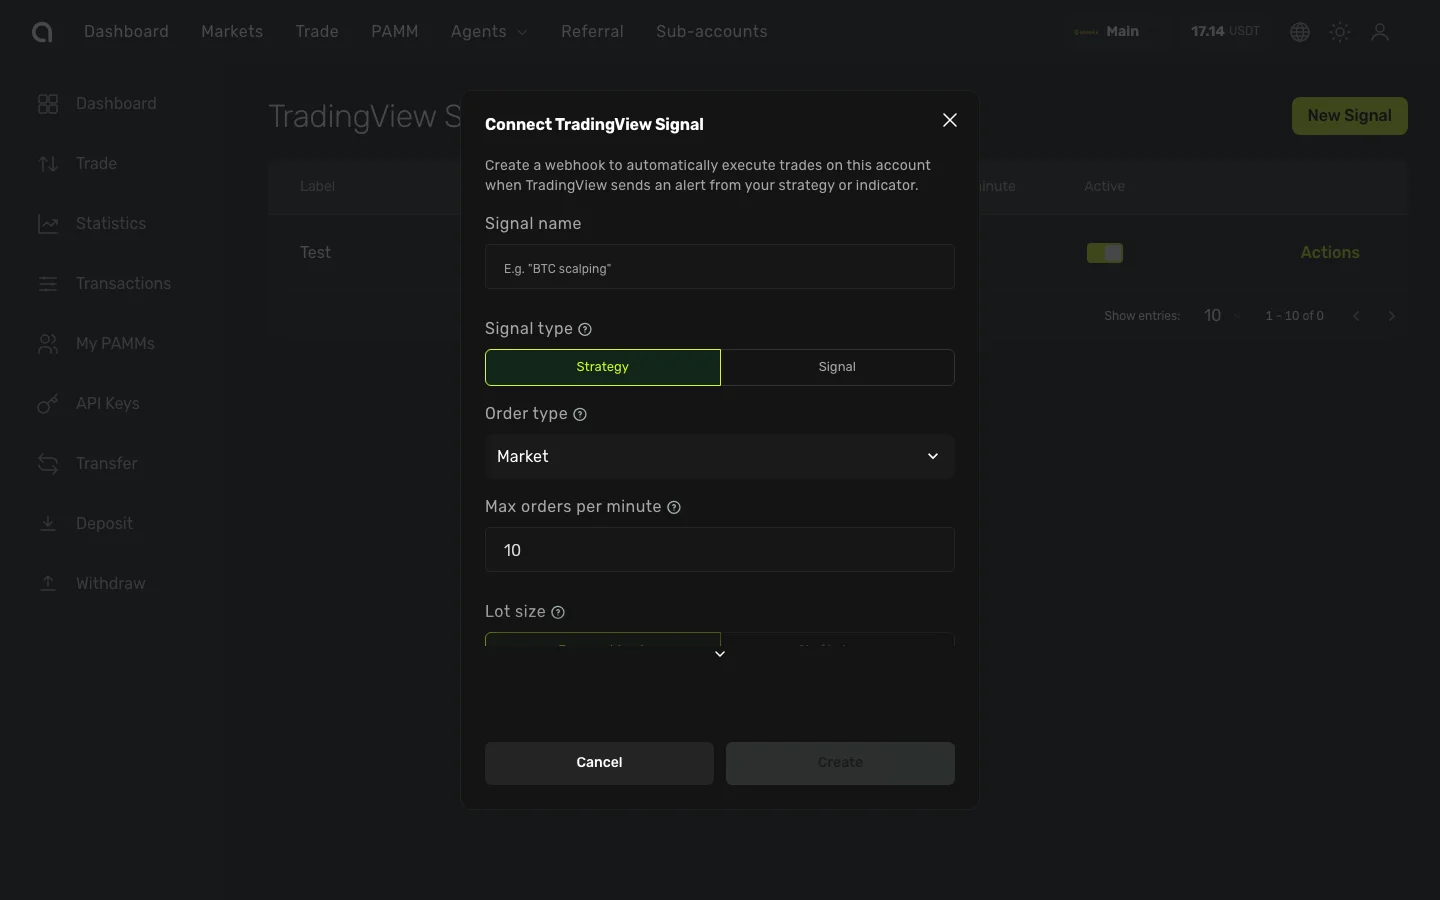Open Transactions from the sidebar

48,284
